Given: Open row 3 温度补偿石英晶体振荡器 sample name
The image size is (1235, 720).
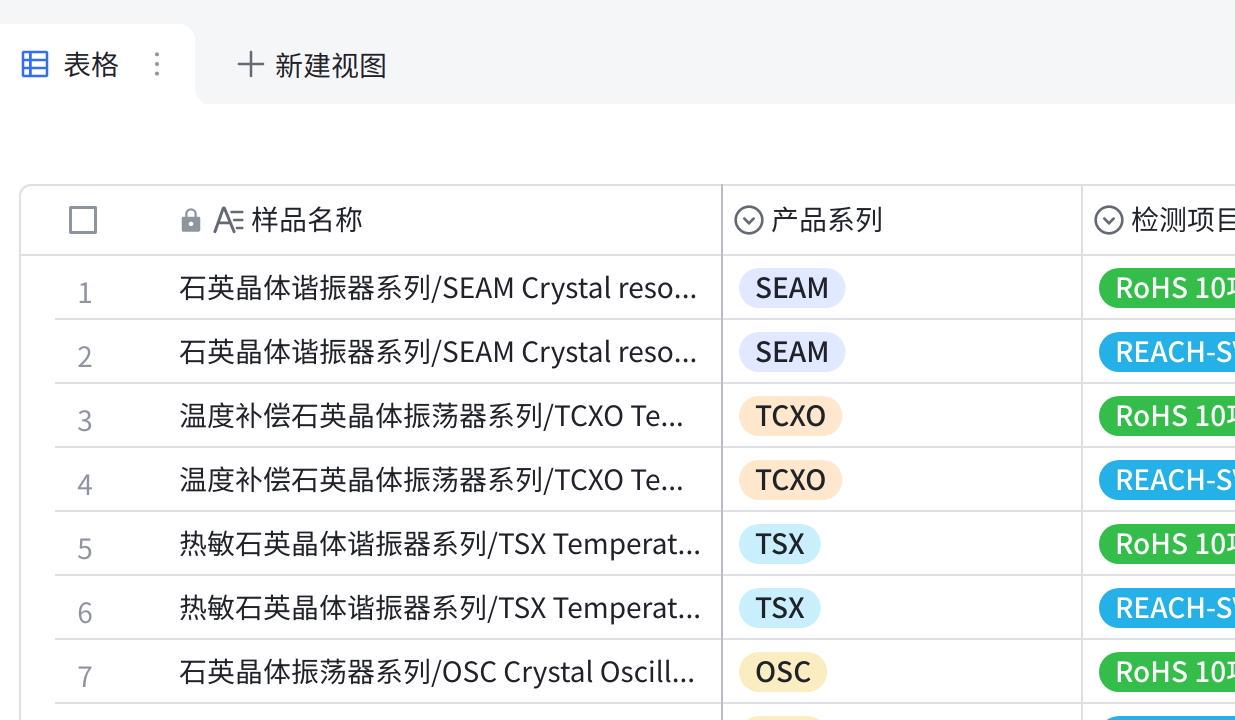Looking at the screenshot, I should (x=431, y=416).
